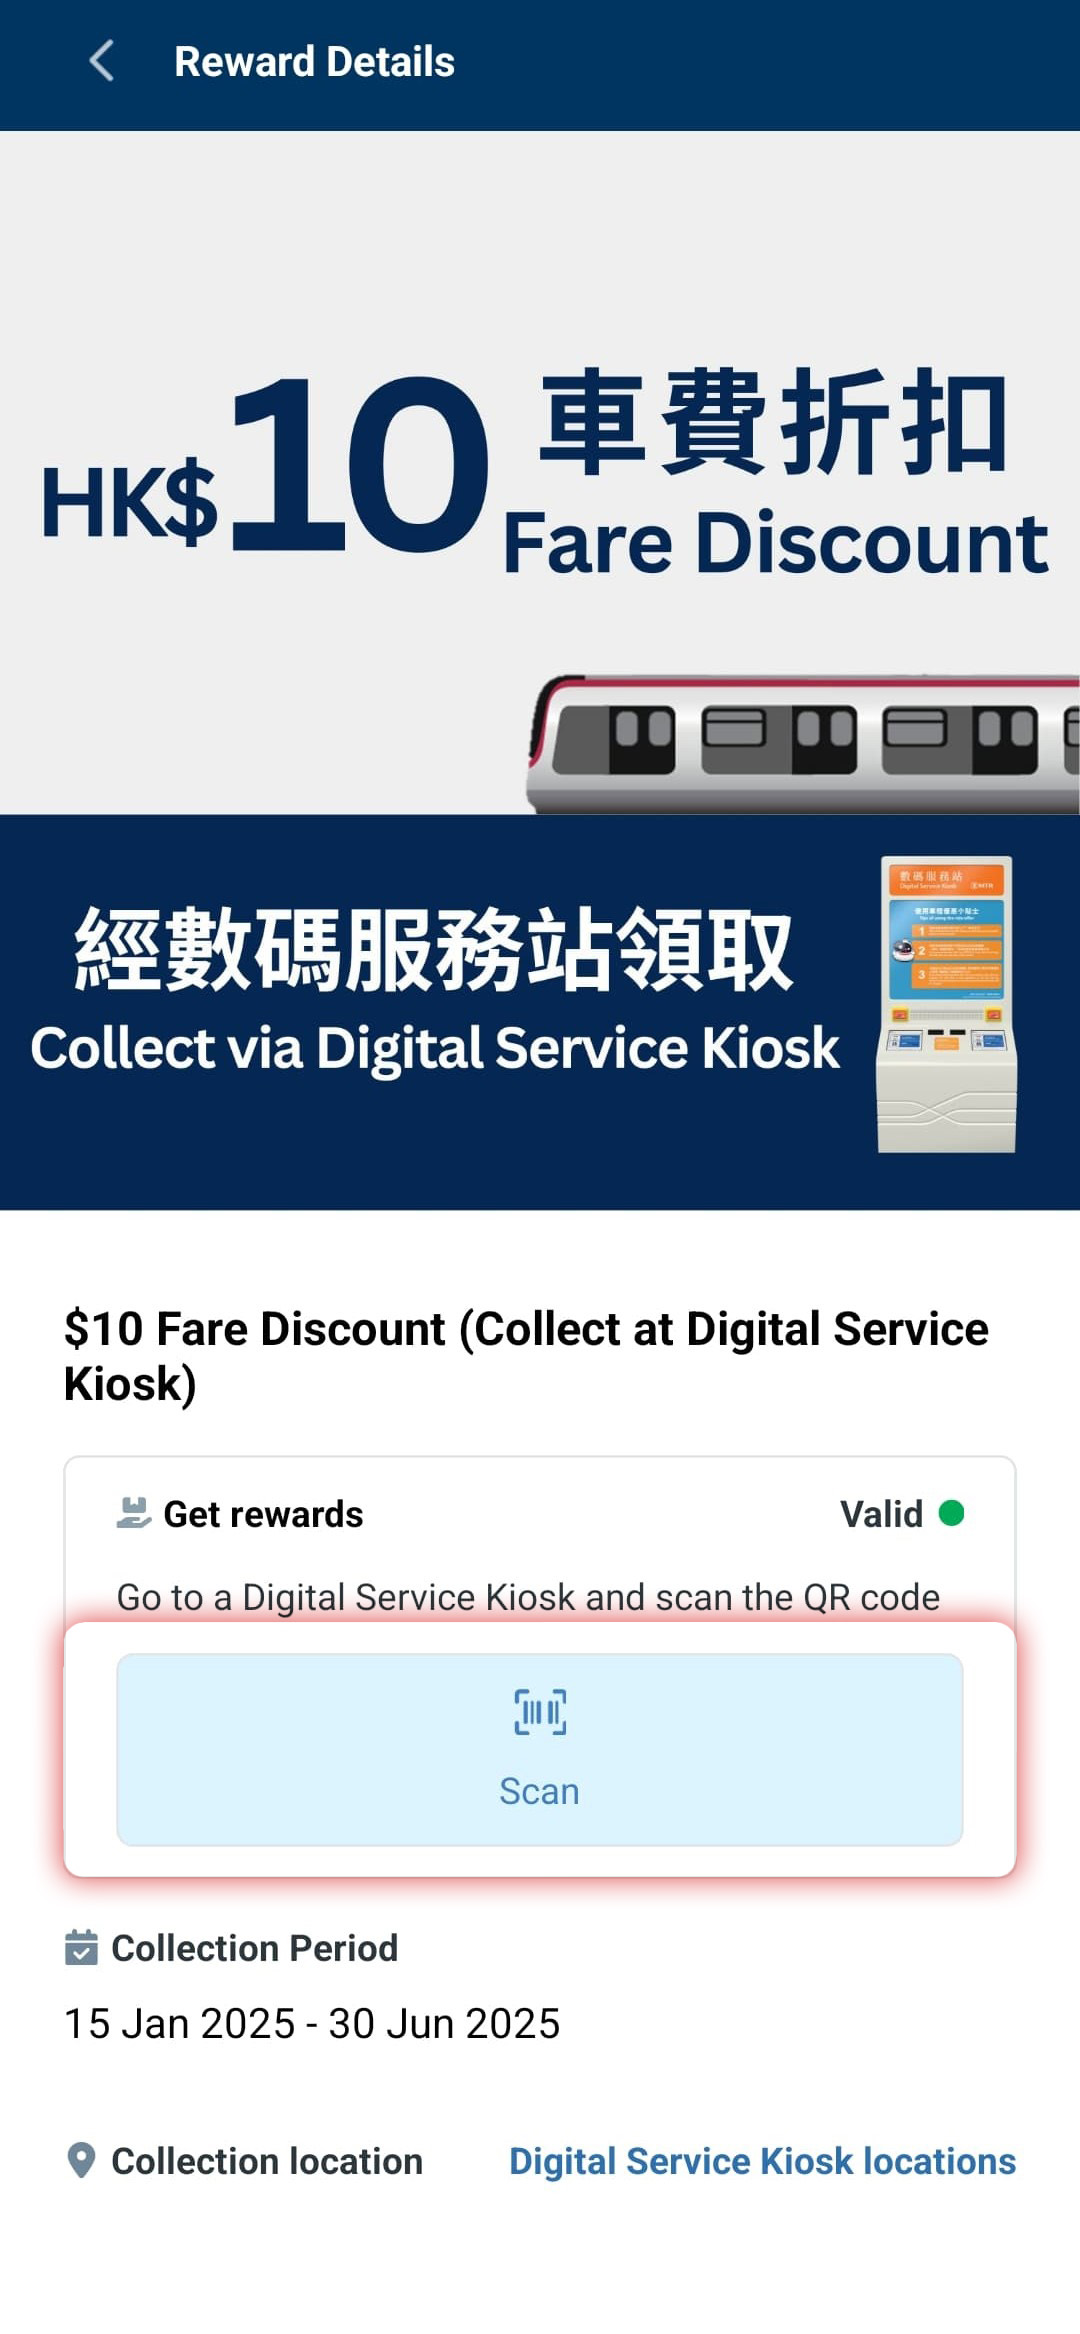This screenshot has height=2334, width=1080.
Task: Tap Collect via Digital Service Kiosk banner text
Action: [x=435, y=1048]
